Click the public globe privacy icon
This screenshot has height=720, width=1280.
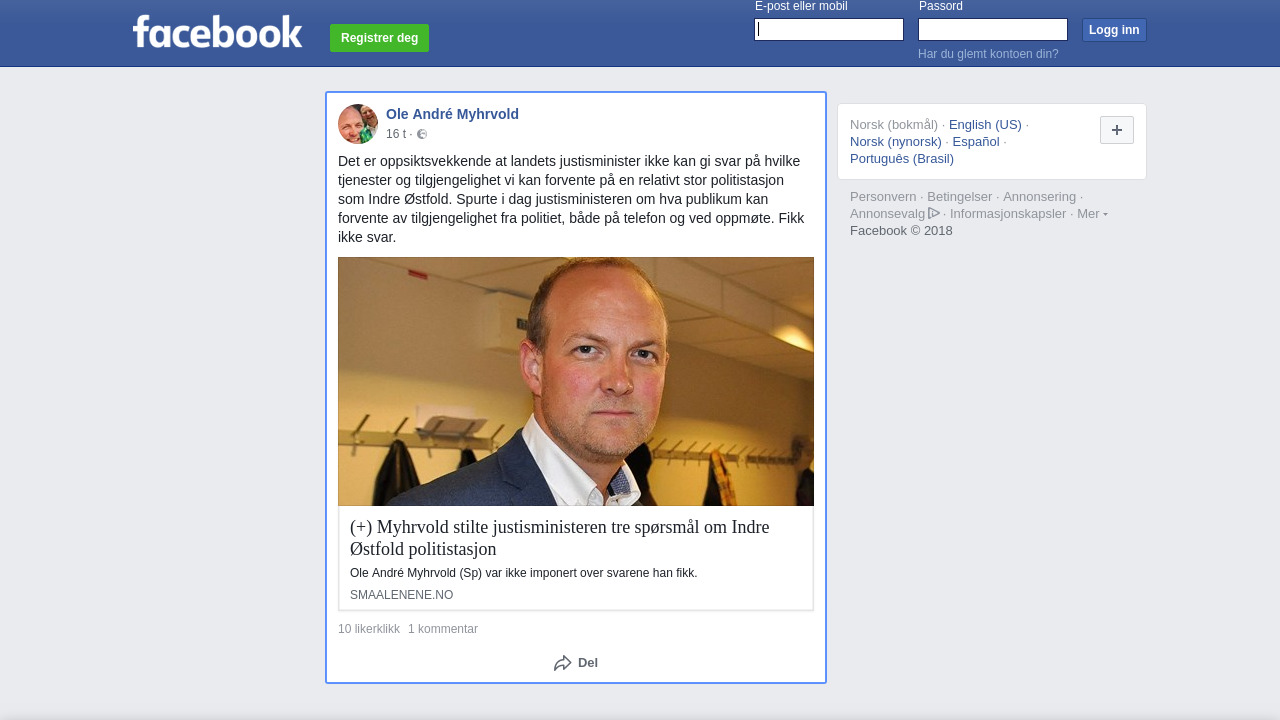click(422, 134)
